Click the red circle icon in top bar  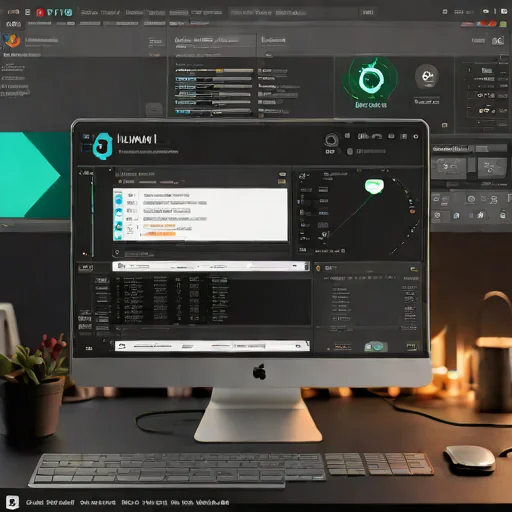(41, 13)
